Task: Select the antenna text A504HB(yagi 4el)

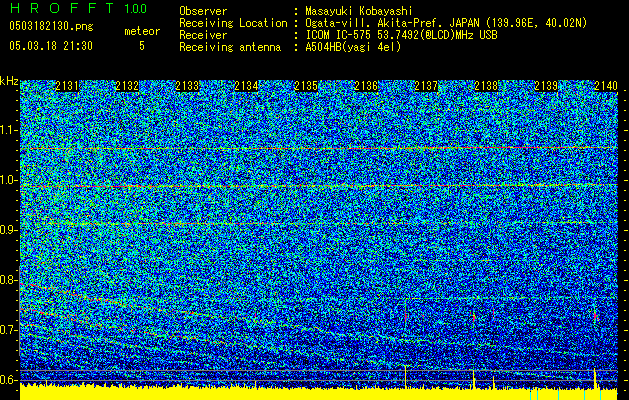Action: [353, 47]
